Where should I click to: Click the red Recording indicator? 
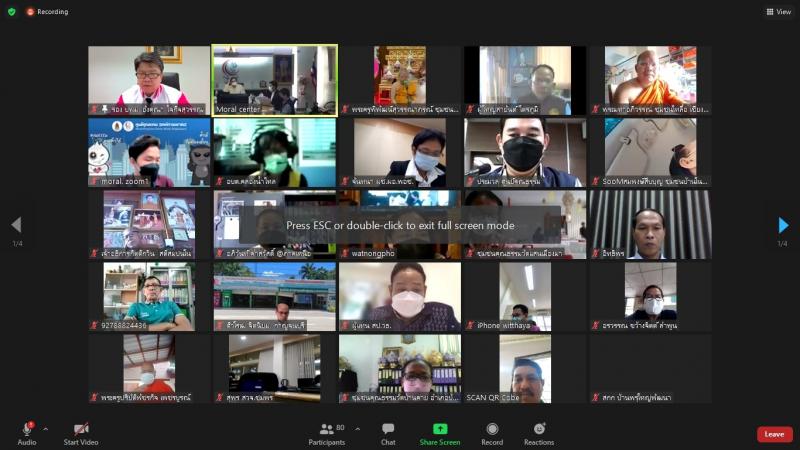[47, 11]
